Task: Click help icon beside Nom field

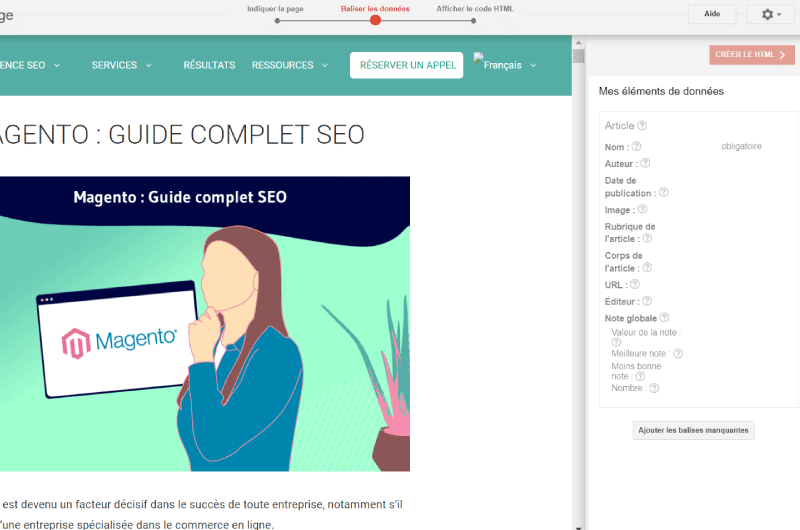Action: [636, 146]
